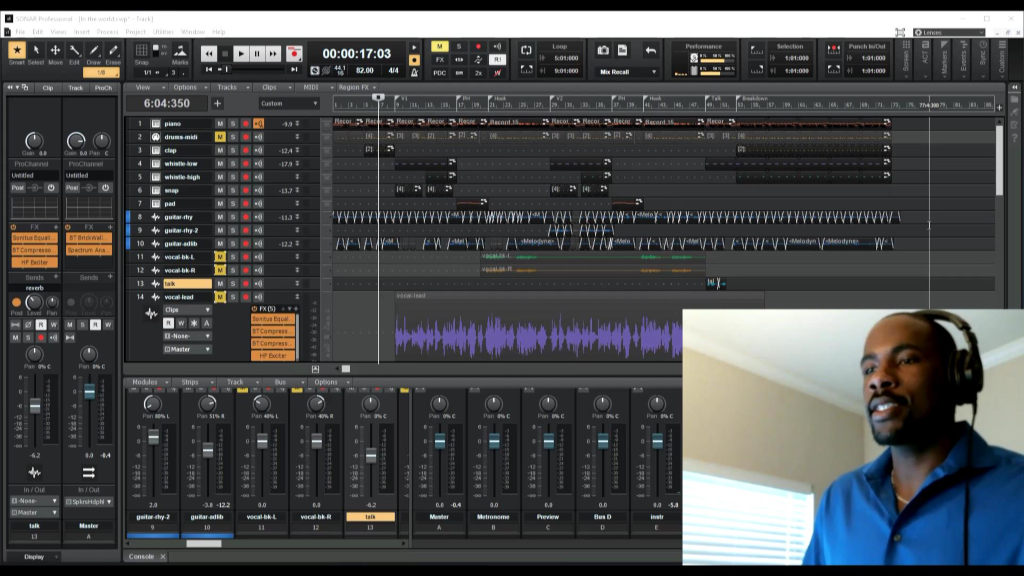Click the add track plus button
Viewport: 1024px width, 576px height.
(217, 103)
